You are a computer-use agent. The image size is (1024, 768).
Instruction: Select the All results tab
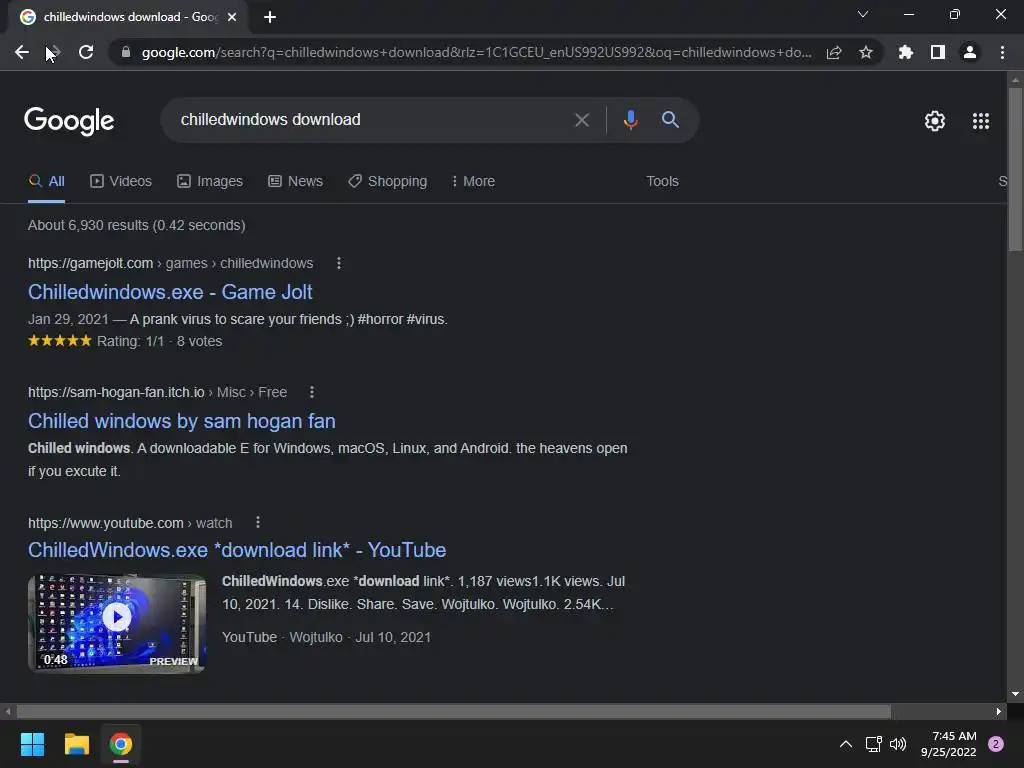(x=46, y=181)
